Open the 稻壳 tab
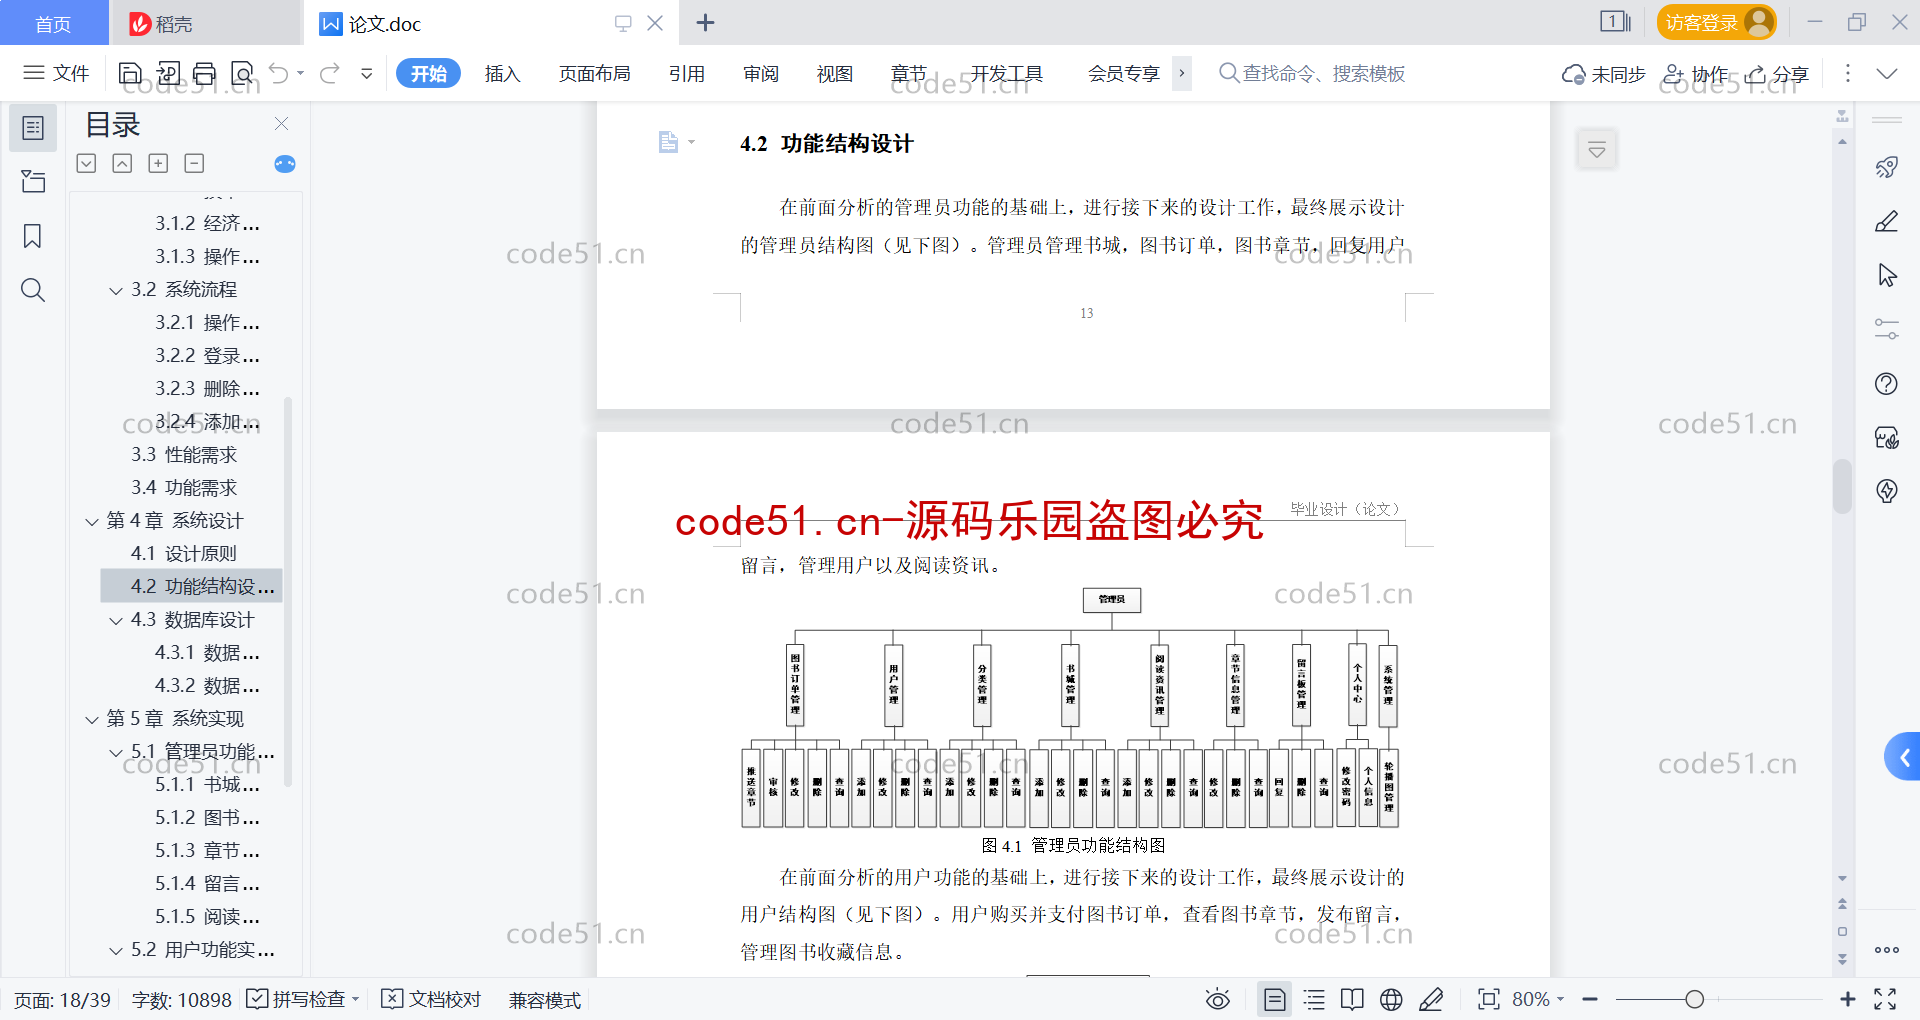Viewport: 1920px width, 1020px height. coord(205,23)
